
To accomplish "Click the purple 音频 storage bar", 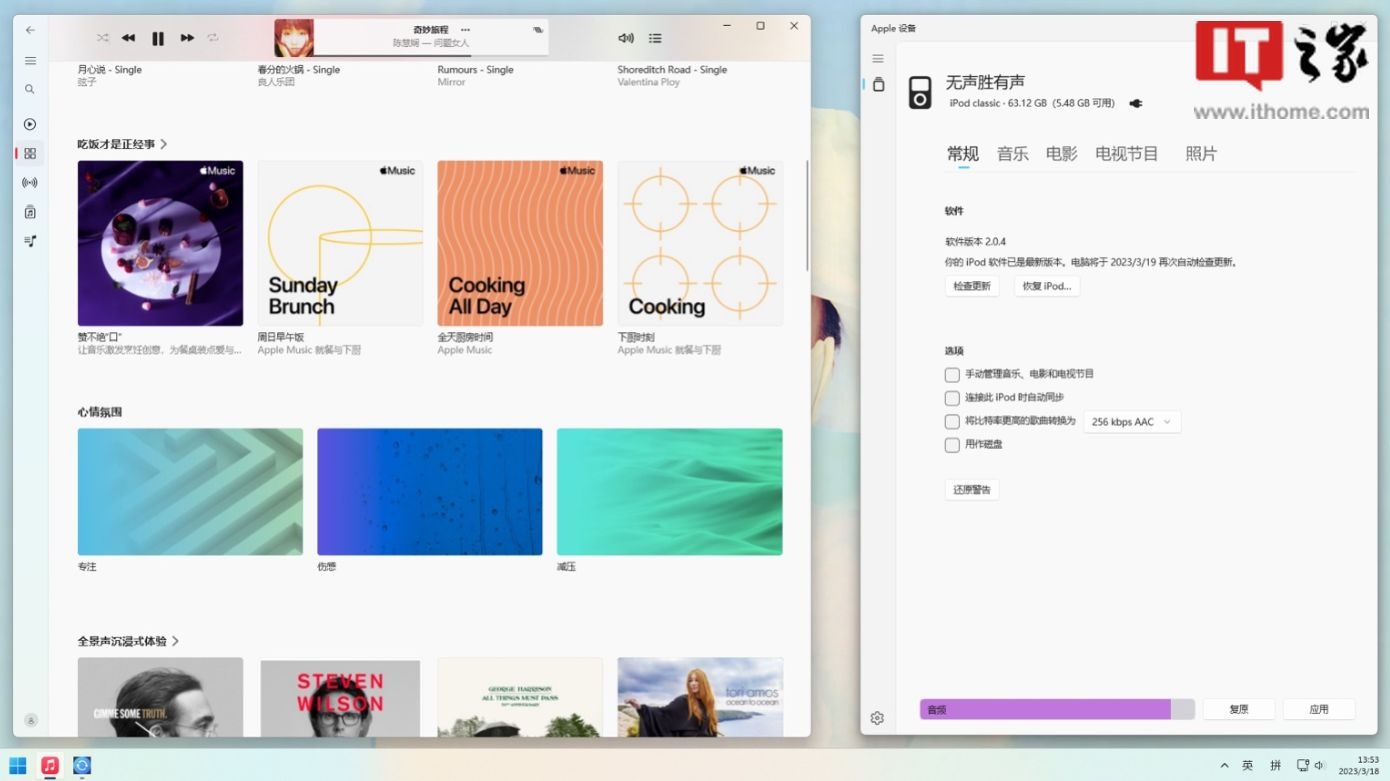I will click(x=1045, y=709).
